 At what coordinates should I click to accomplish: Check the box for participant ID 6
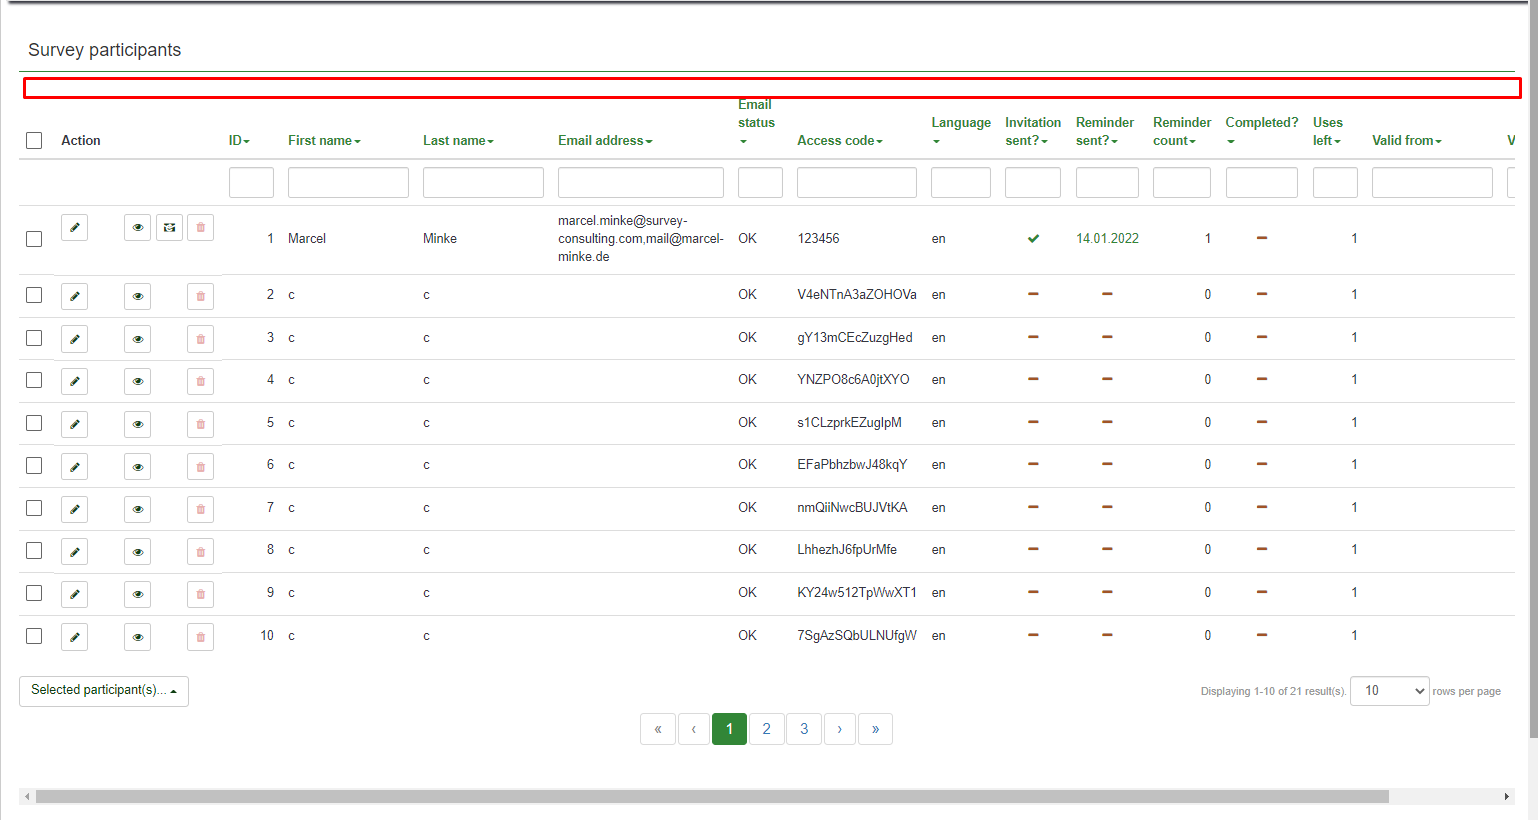34,466
